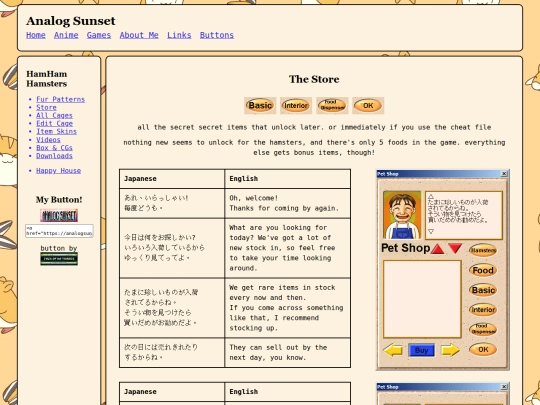This screenshot has height=405, width=540.
Task: Click the HamHam Hamsters sidebar heading
Action: click(47, 79)
